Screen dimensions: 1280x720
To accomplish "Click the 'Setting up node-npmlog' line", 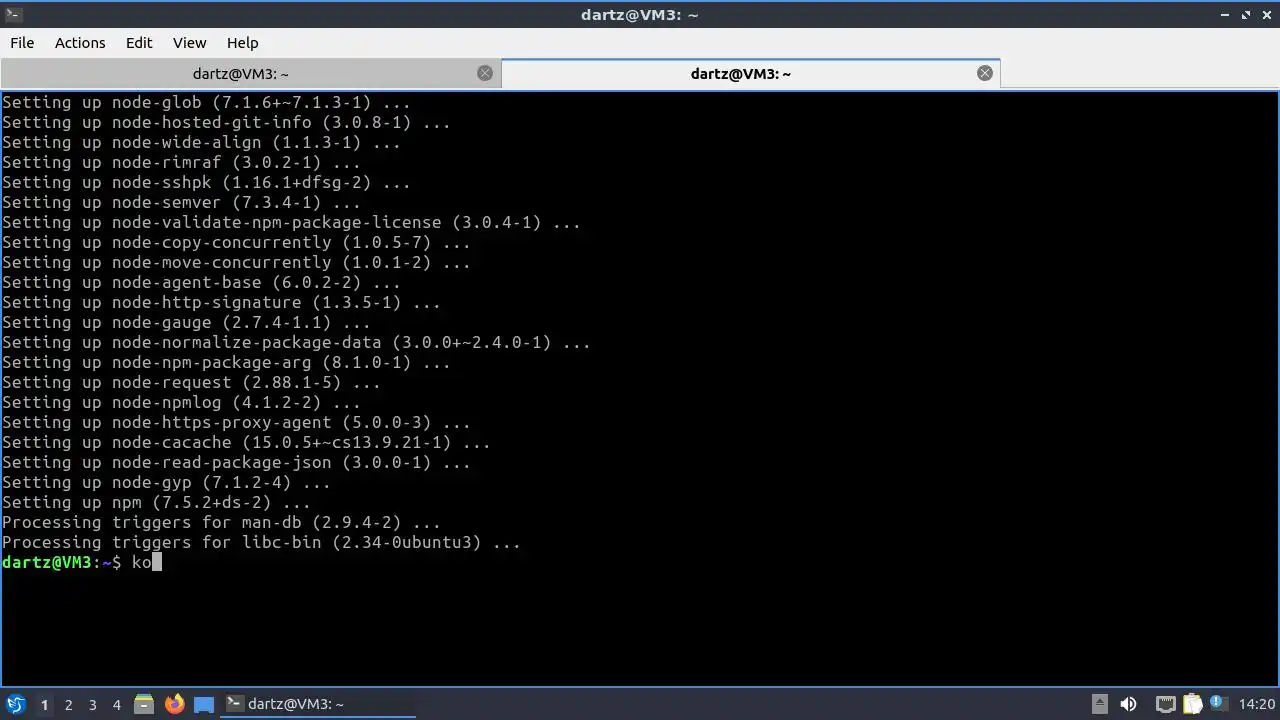I will tap(181, 402).
